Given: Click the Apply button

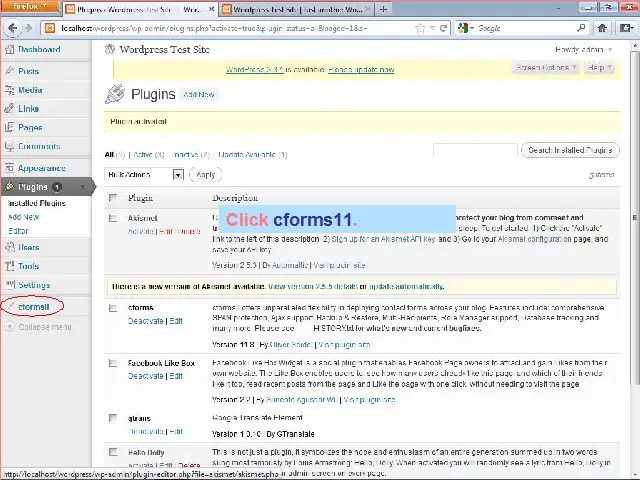Looking at the screenshot, I should point(205,175).
